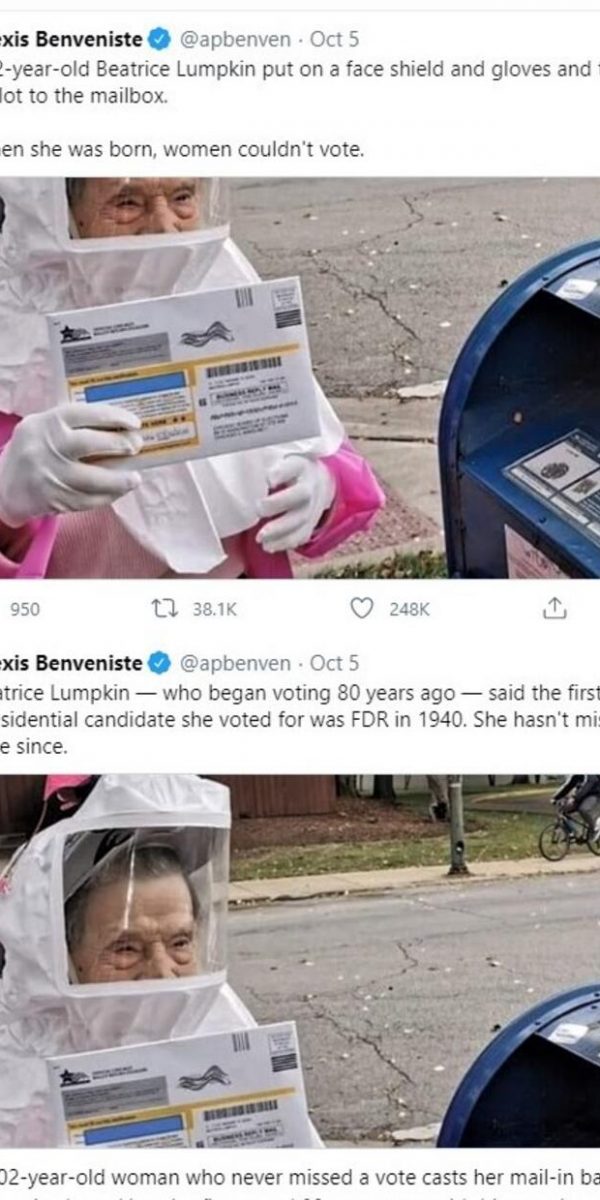The height and width of the screenshot is (1200, 600).
Task: Click the 38.1K retweet count
Action: tap(214, 609)
